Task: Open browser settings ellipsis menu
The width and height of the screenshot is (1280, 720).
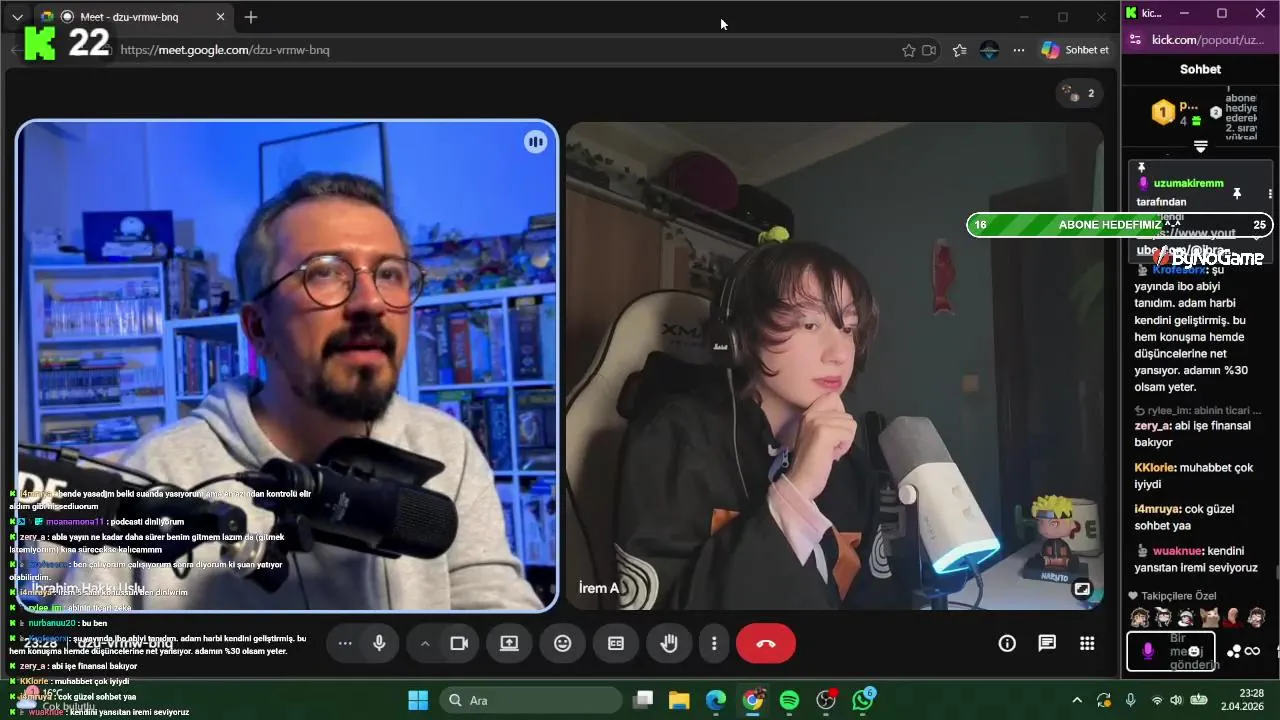Action: [1019, 50]
